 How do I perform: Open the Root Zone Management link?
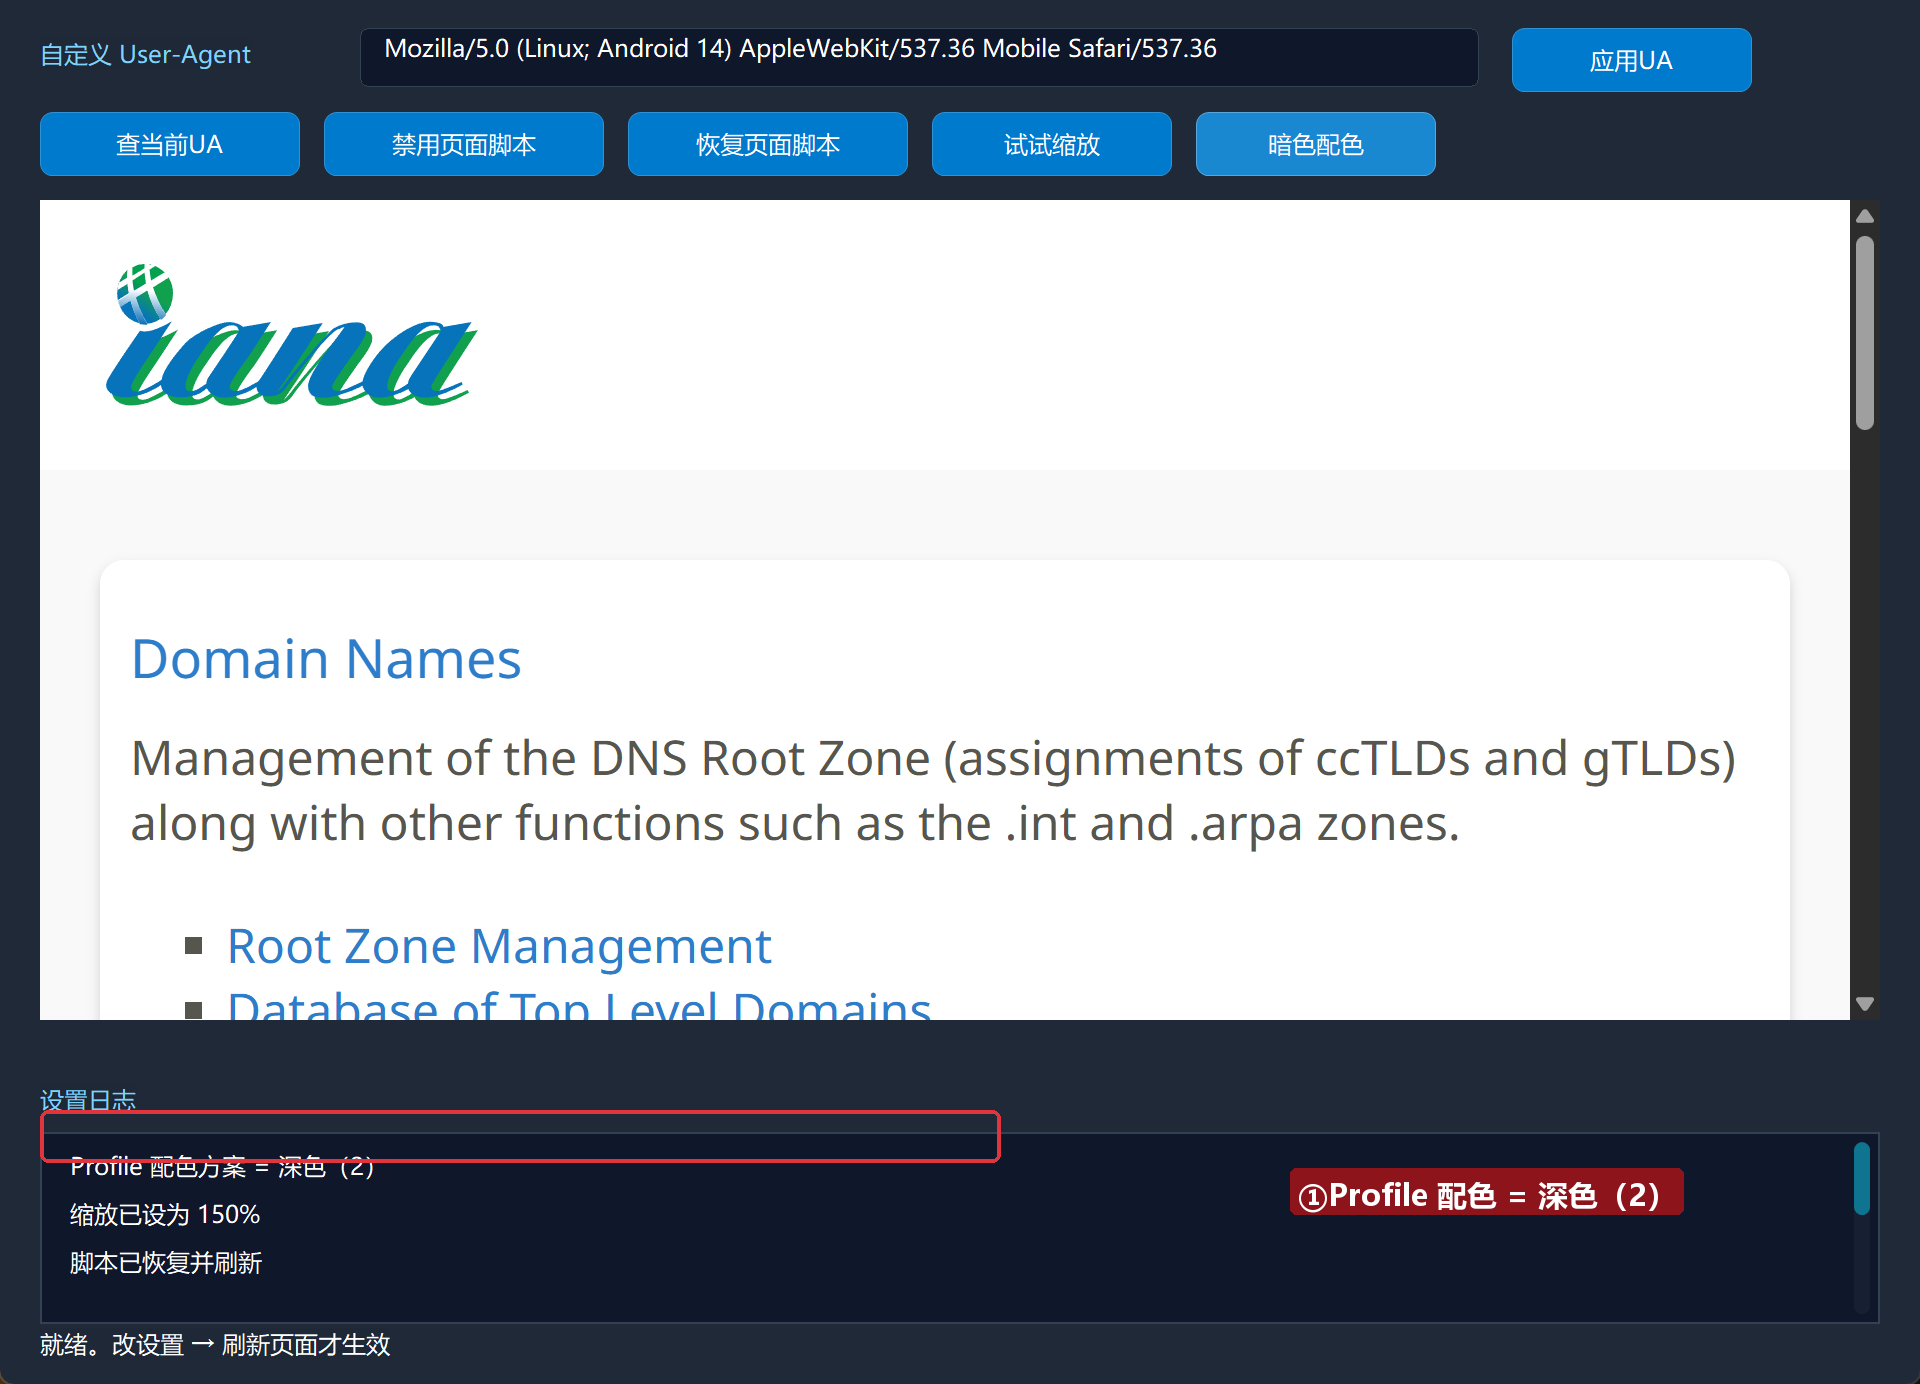click(499, 946)
